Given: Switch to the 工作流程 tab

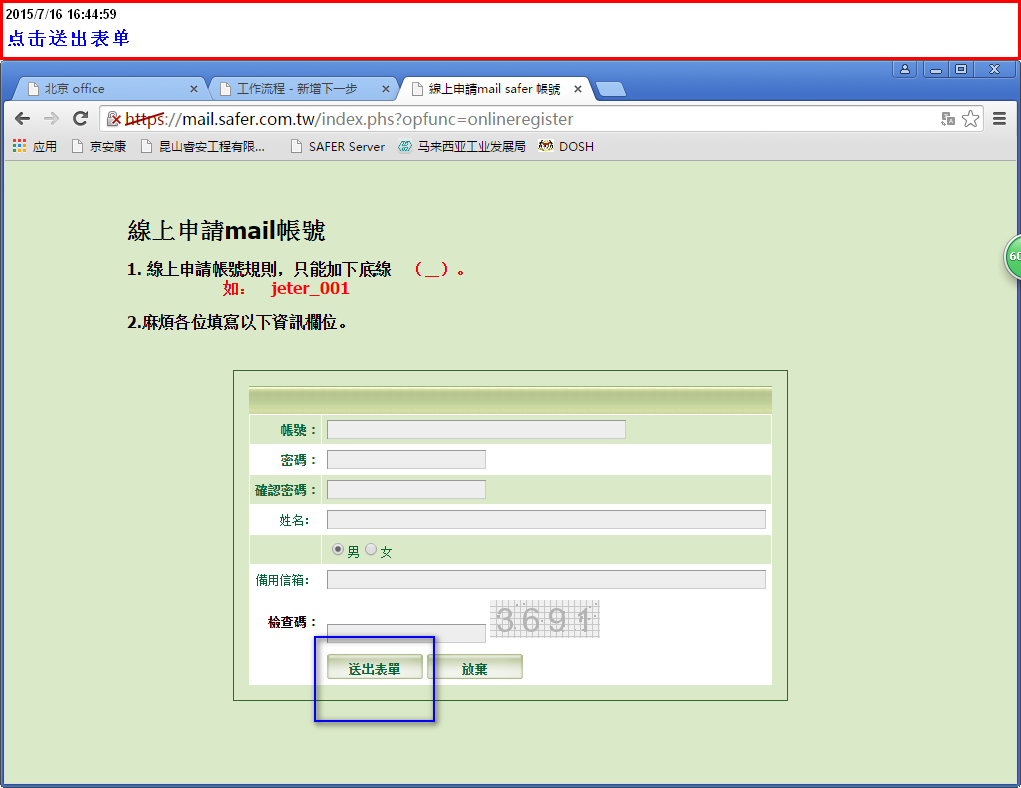Looking at the screenshot, I should (300, 89).
